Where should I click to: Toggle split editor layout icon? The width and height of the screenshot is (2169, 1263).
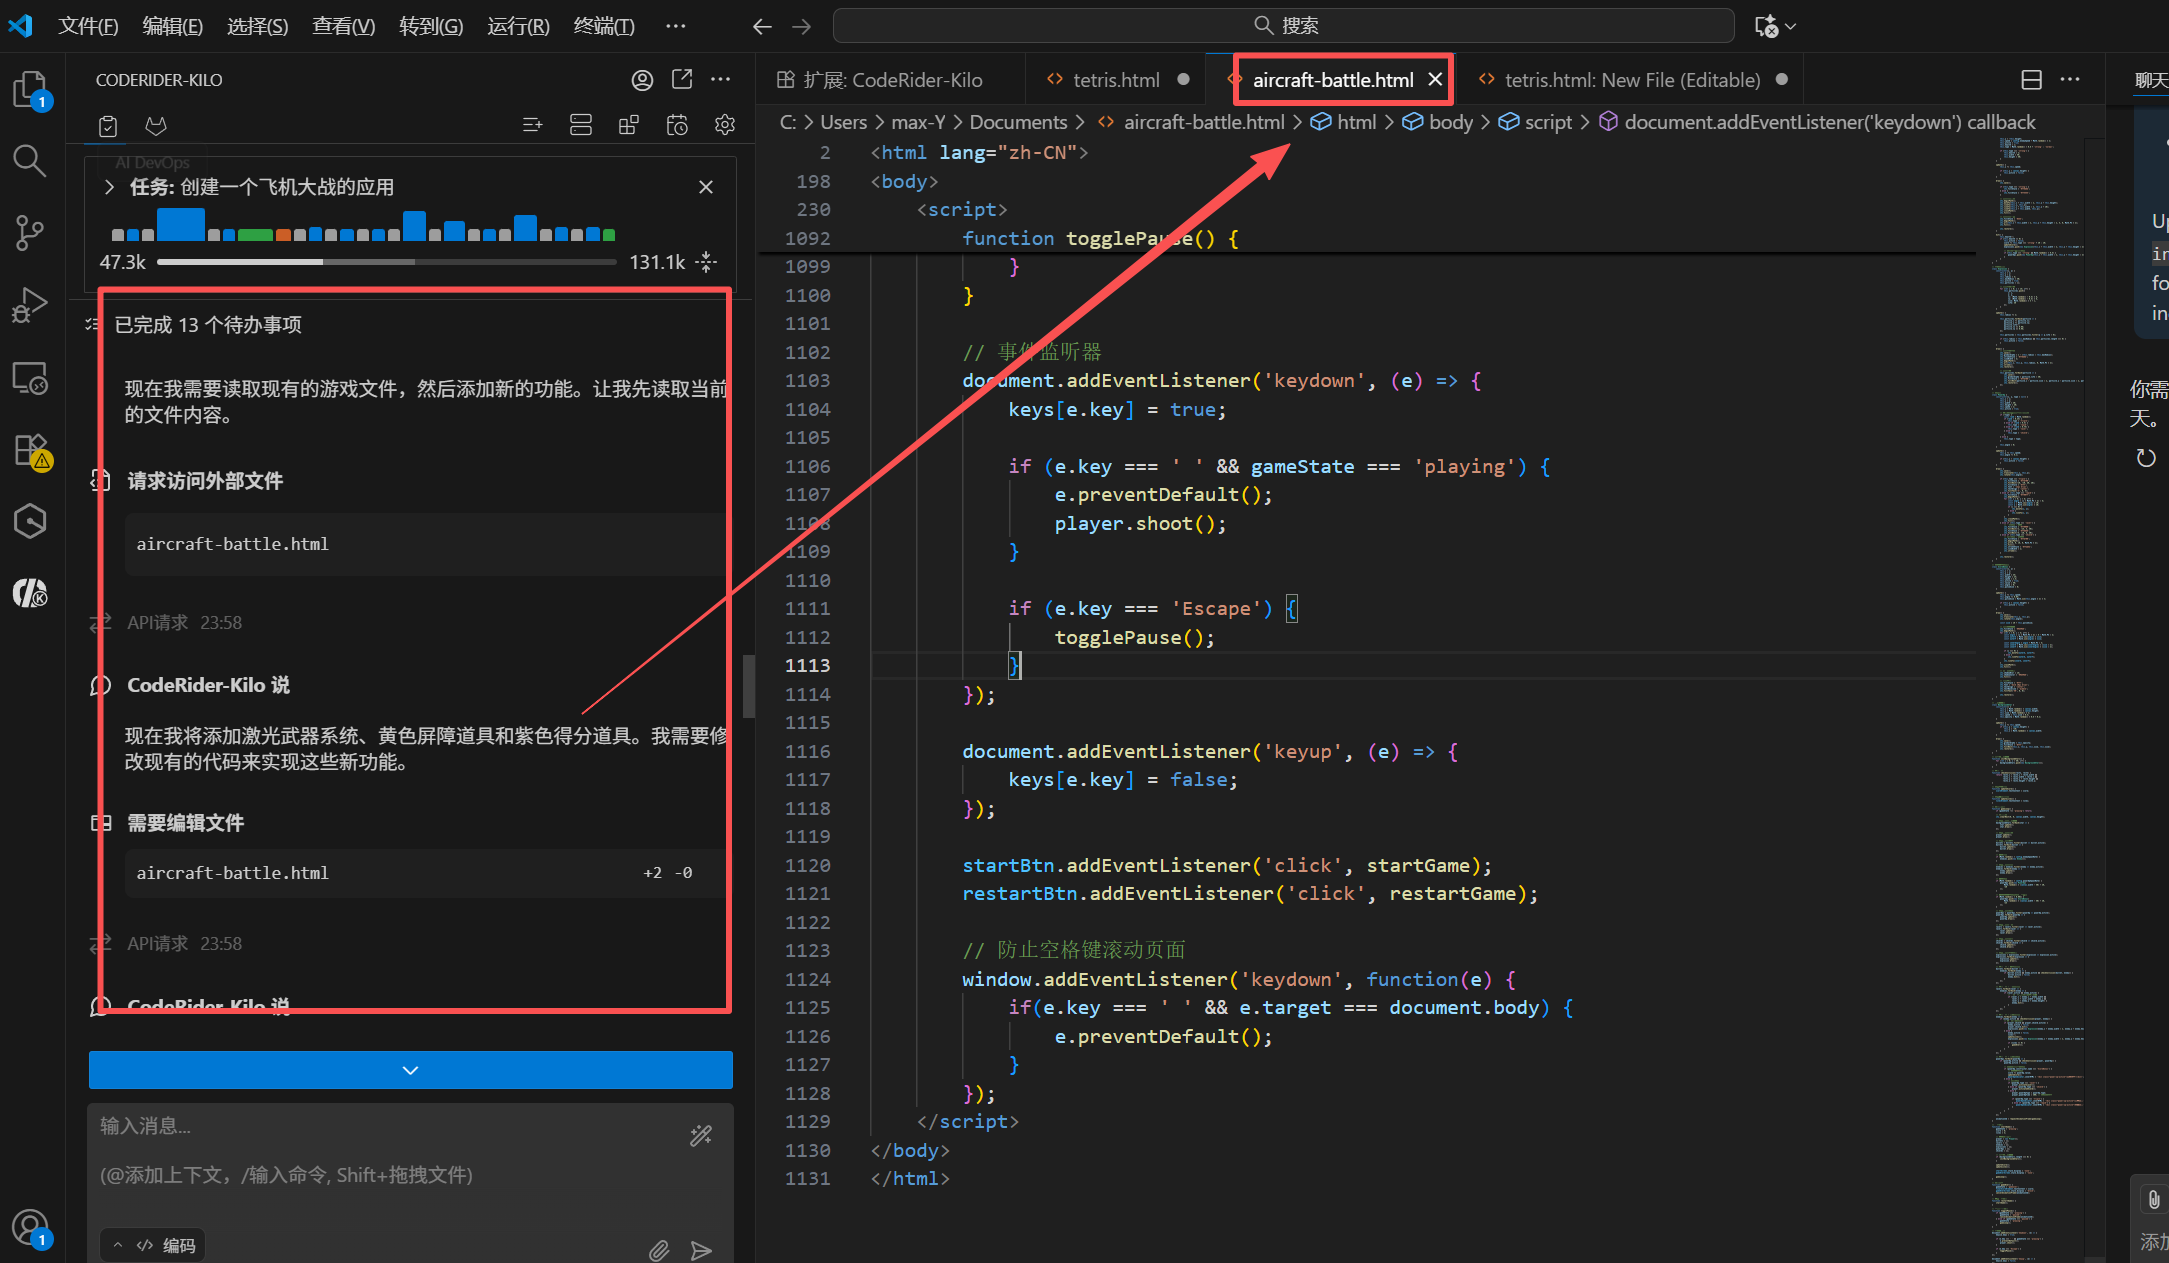pyautogui.click(x=2031, y=80)
